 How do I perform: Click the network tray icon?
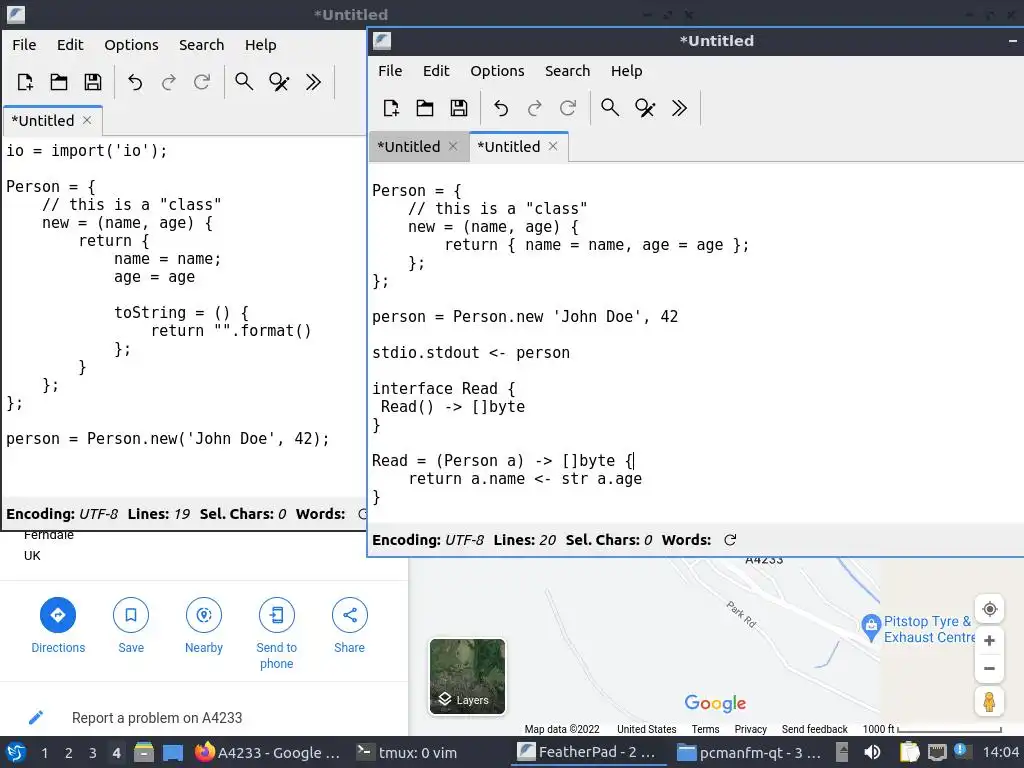937,752
